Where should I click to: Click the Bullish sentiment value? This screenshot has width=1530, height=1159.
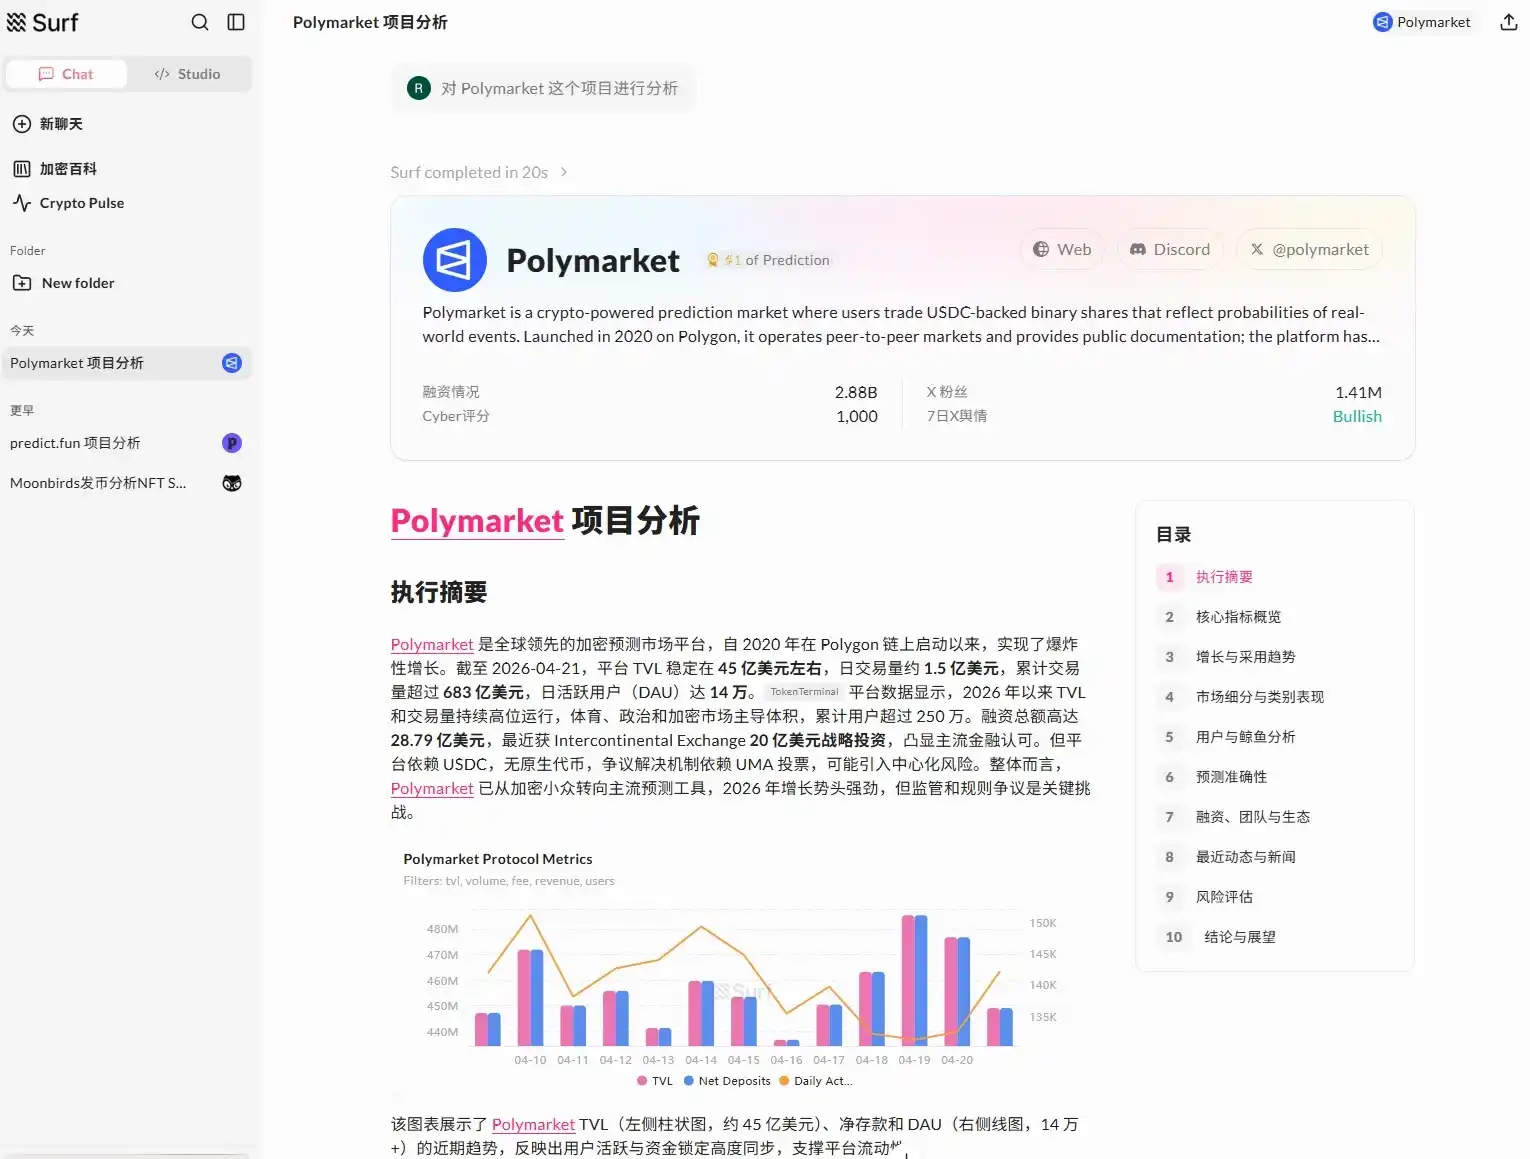point(1357,416)
